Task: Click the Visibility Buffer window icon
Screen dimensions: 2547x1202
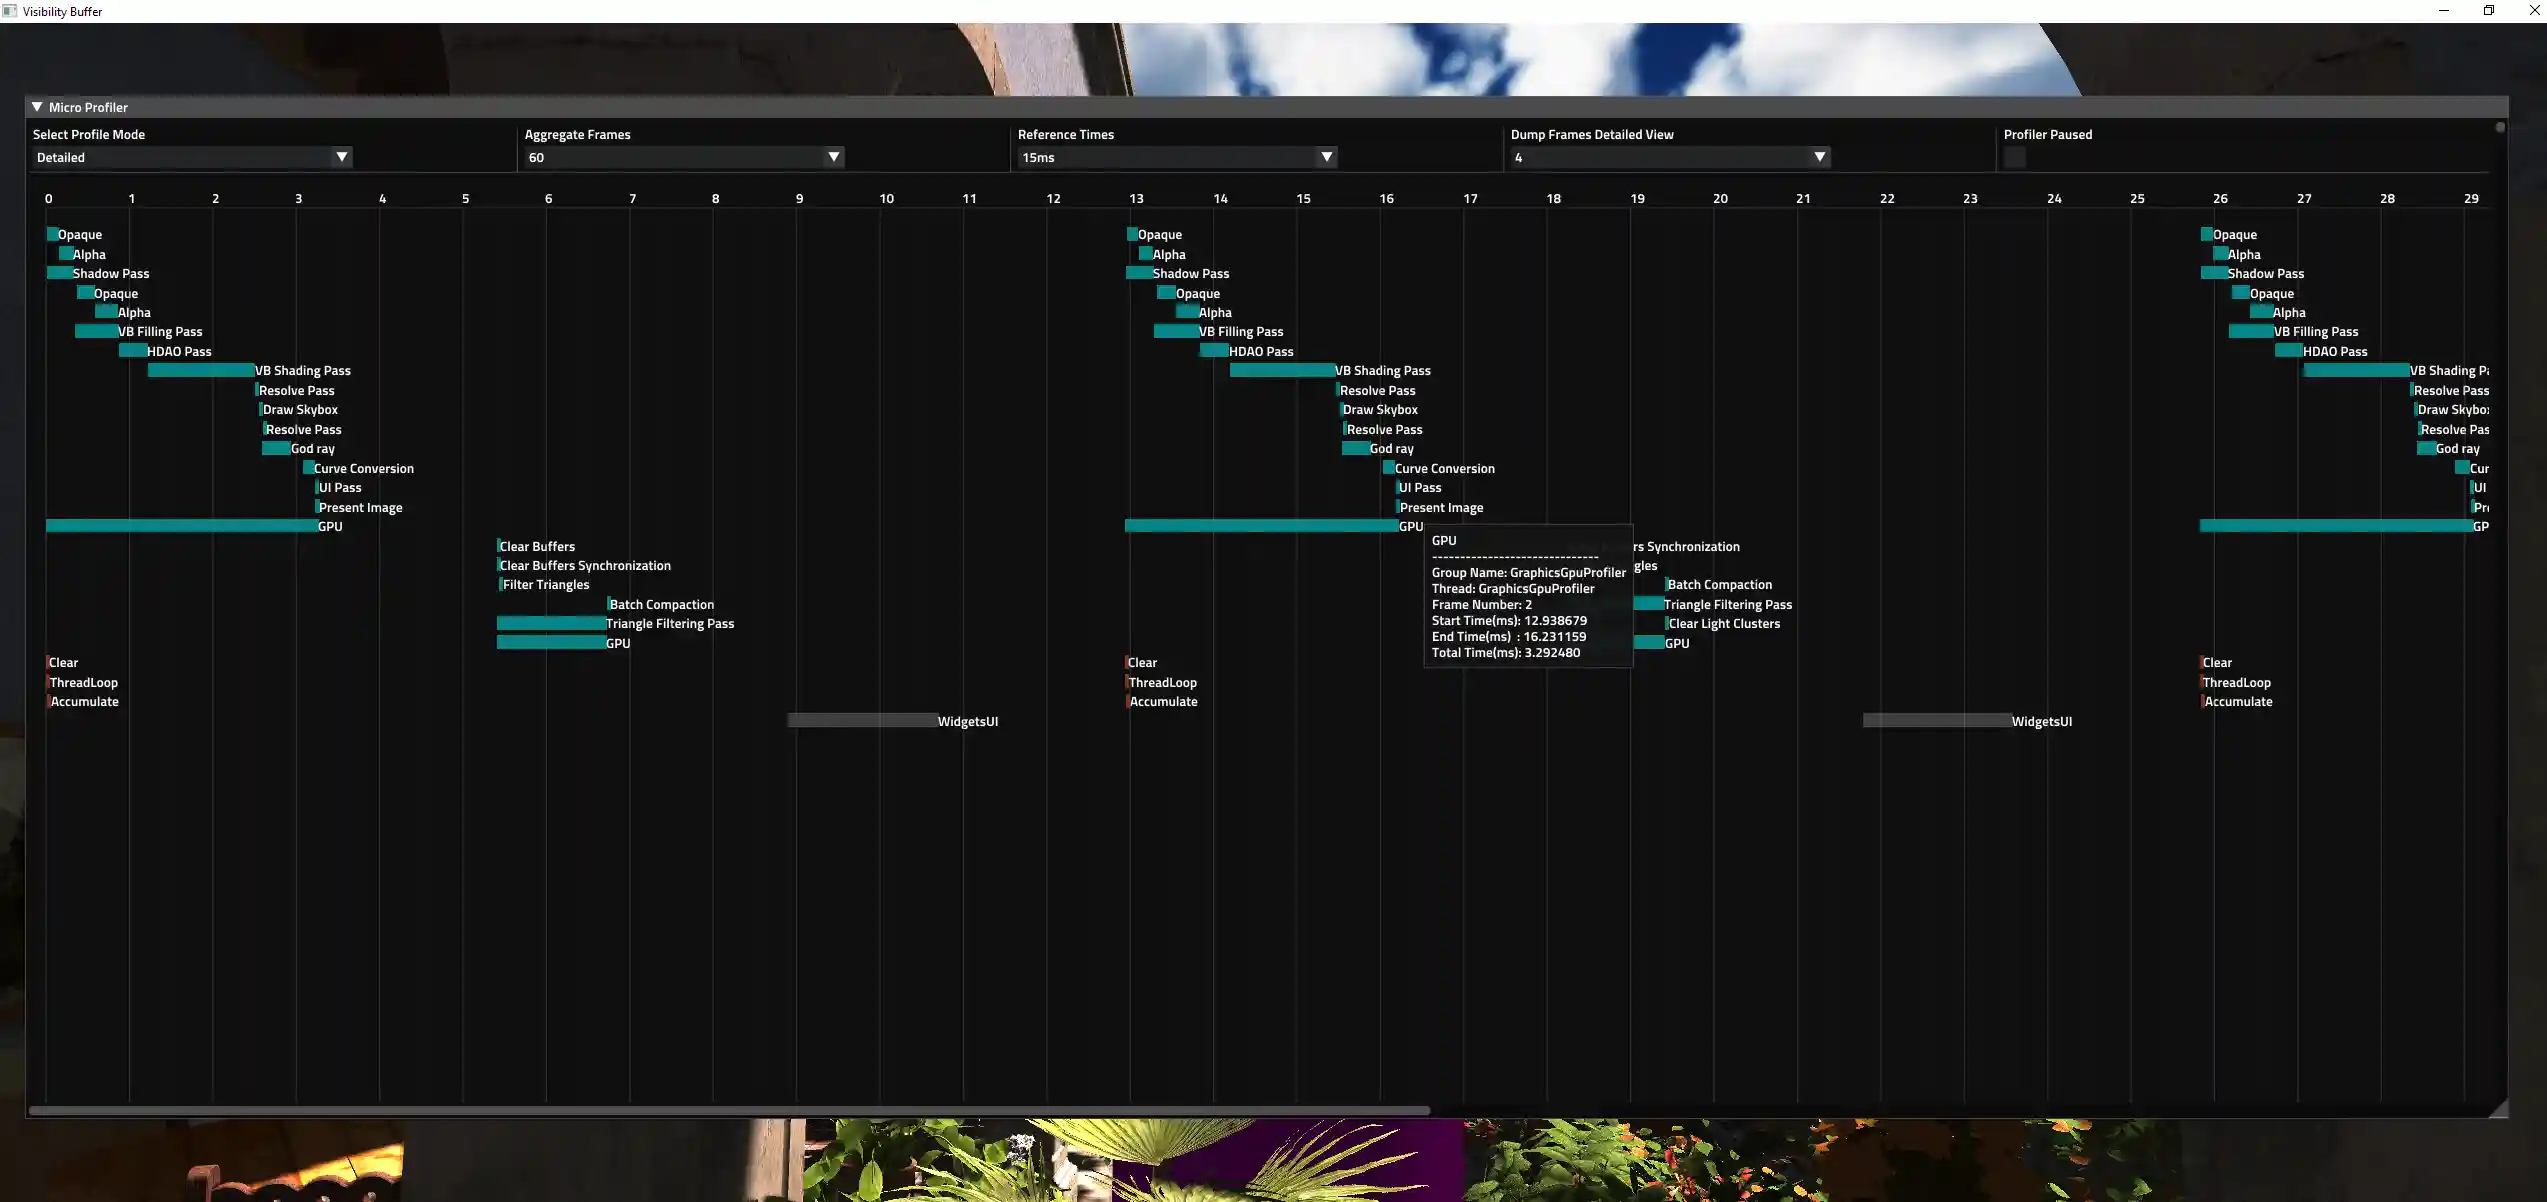Action: tap(10, 11)
